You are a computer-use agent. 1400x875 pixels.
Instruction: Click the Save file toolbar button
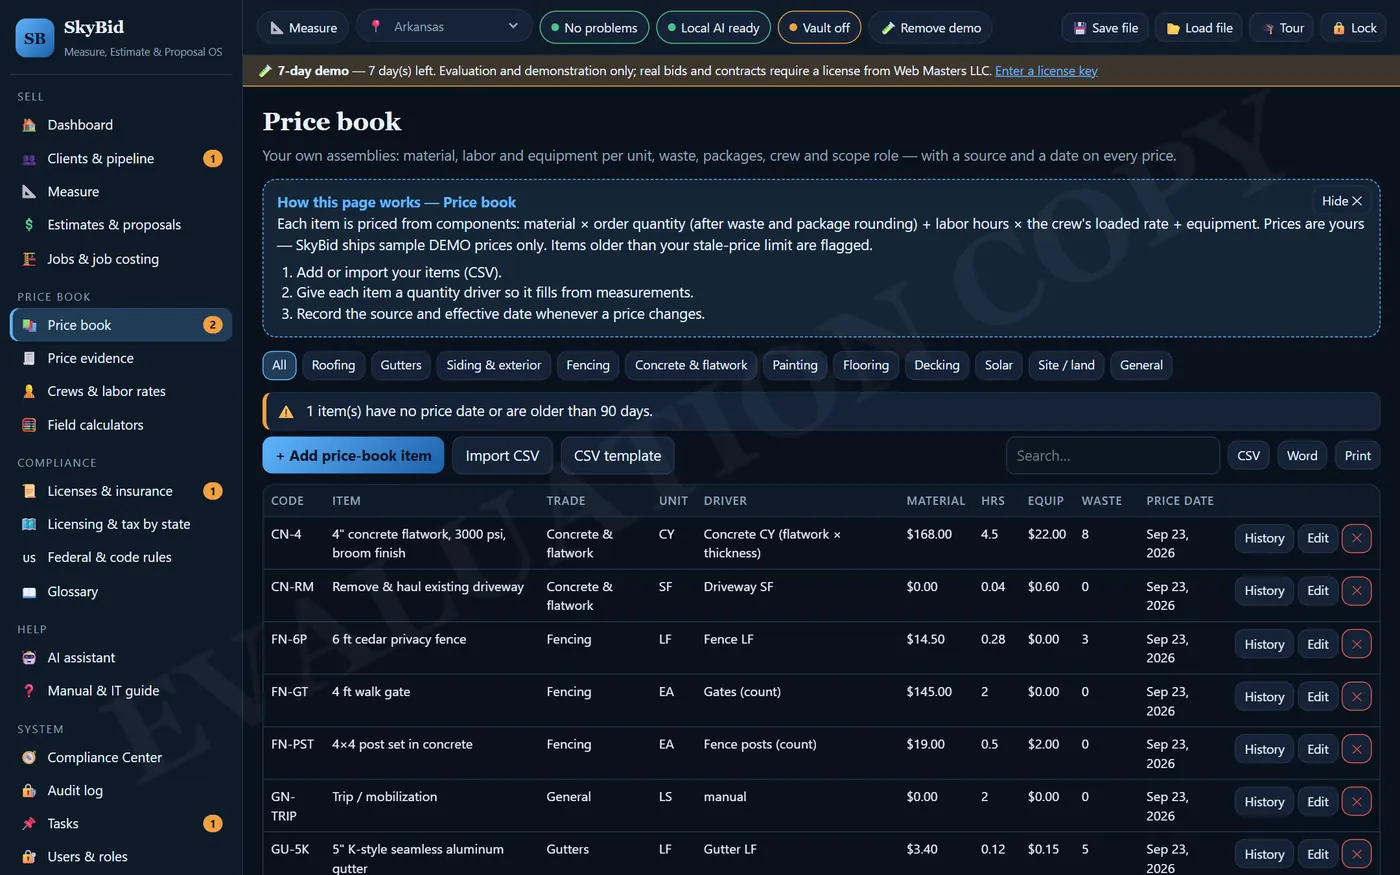1105,28
